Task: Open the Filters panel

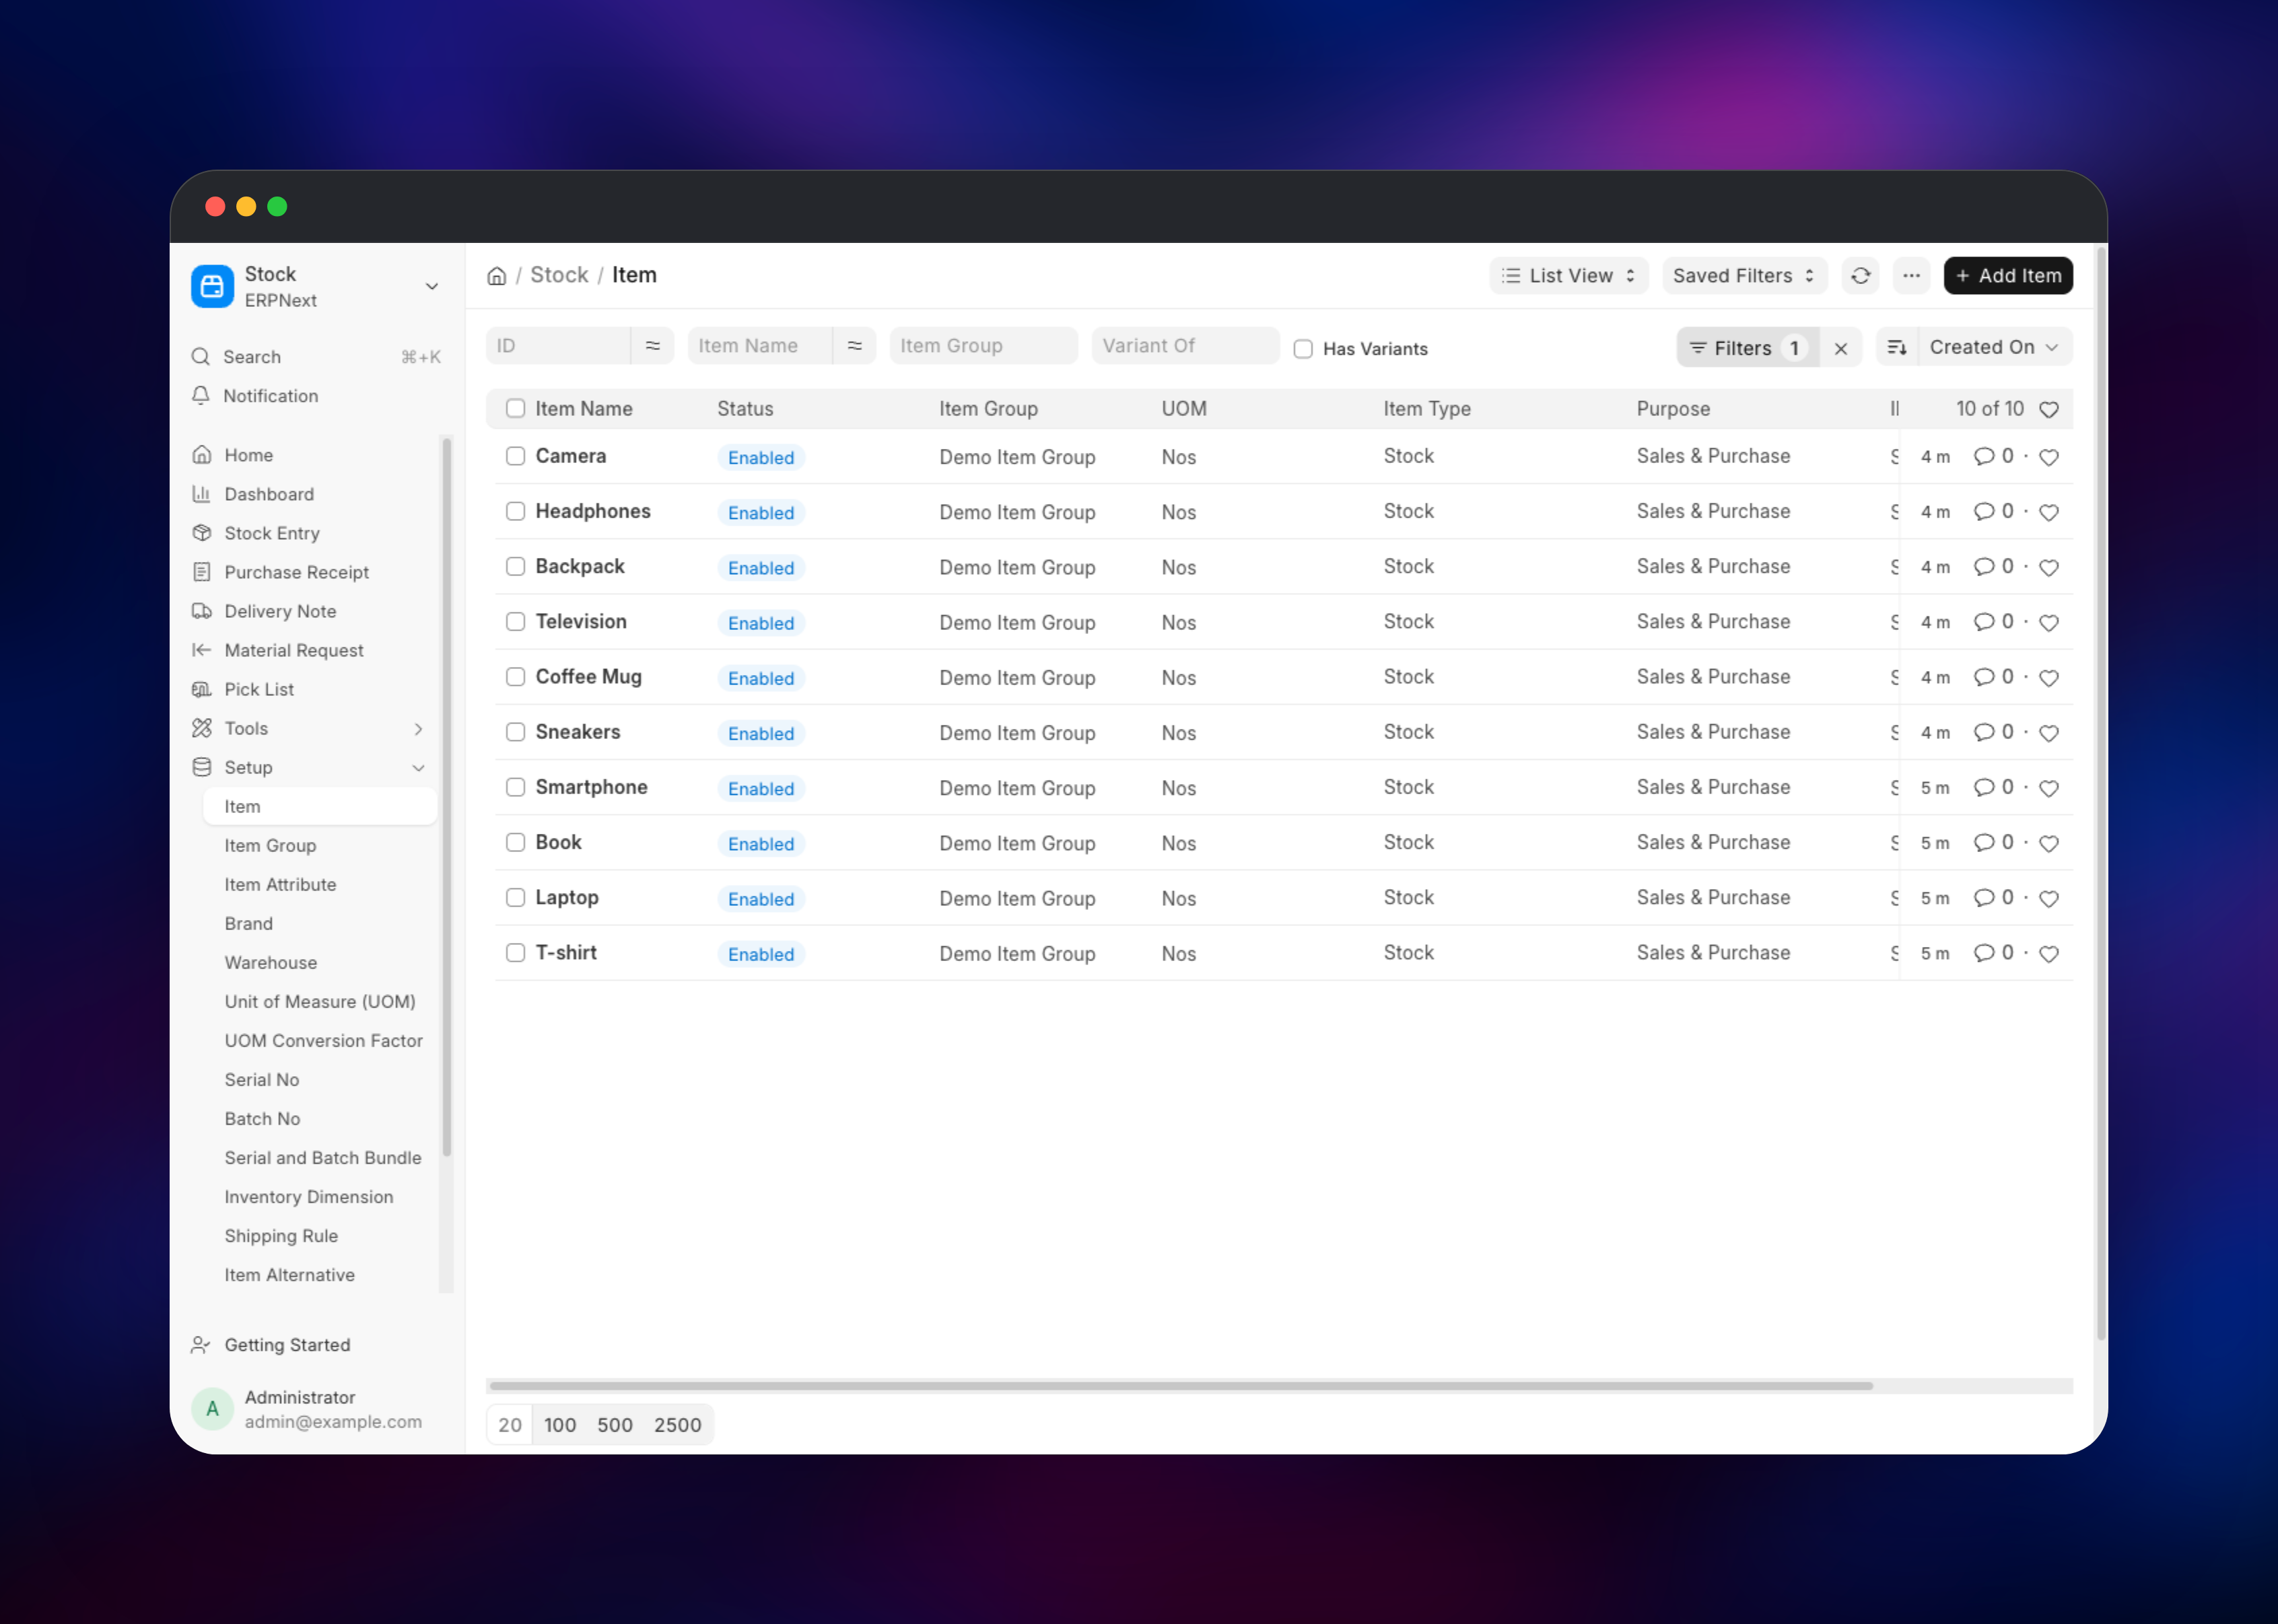Action: [1748, 348]
